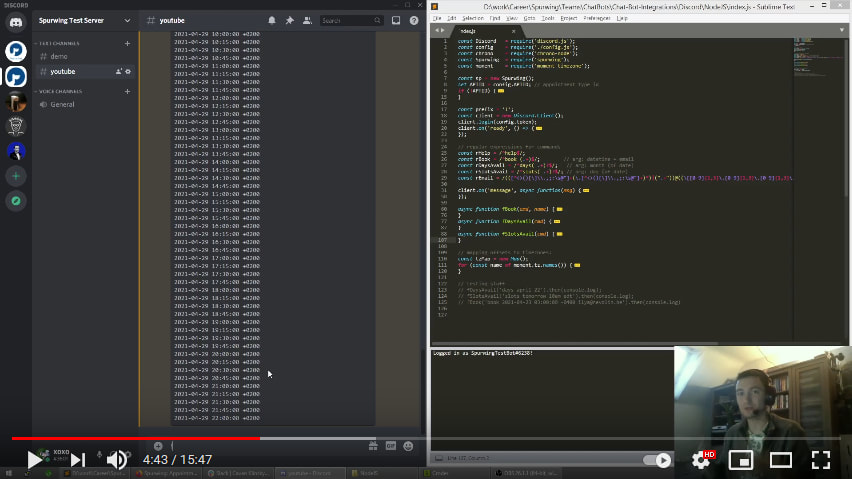The height and width of the screenshot is (479, 852).
Task: Toggle YouTube autoplay switch
Action: click(657, 460)
